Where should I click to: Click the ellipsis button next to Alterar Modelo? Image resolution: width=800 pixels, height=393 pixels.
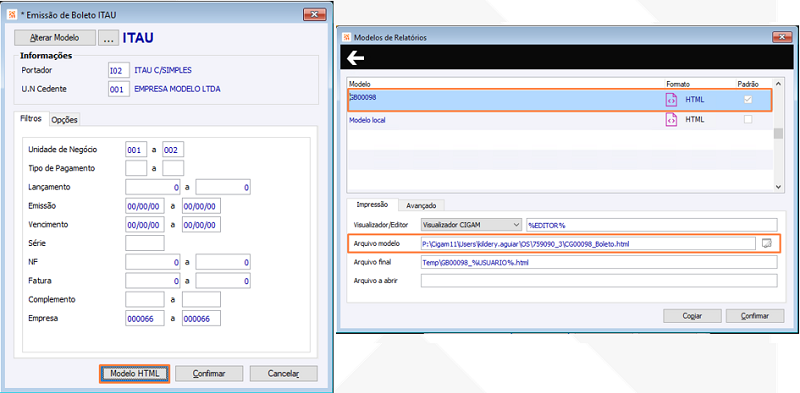click(x=108, y=38)
